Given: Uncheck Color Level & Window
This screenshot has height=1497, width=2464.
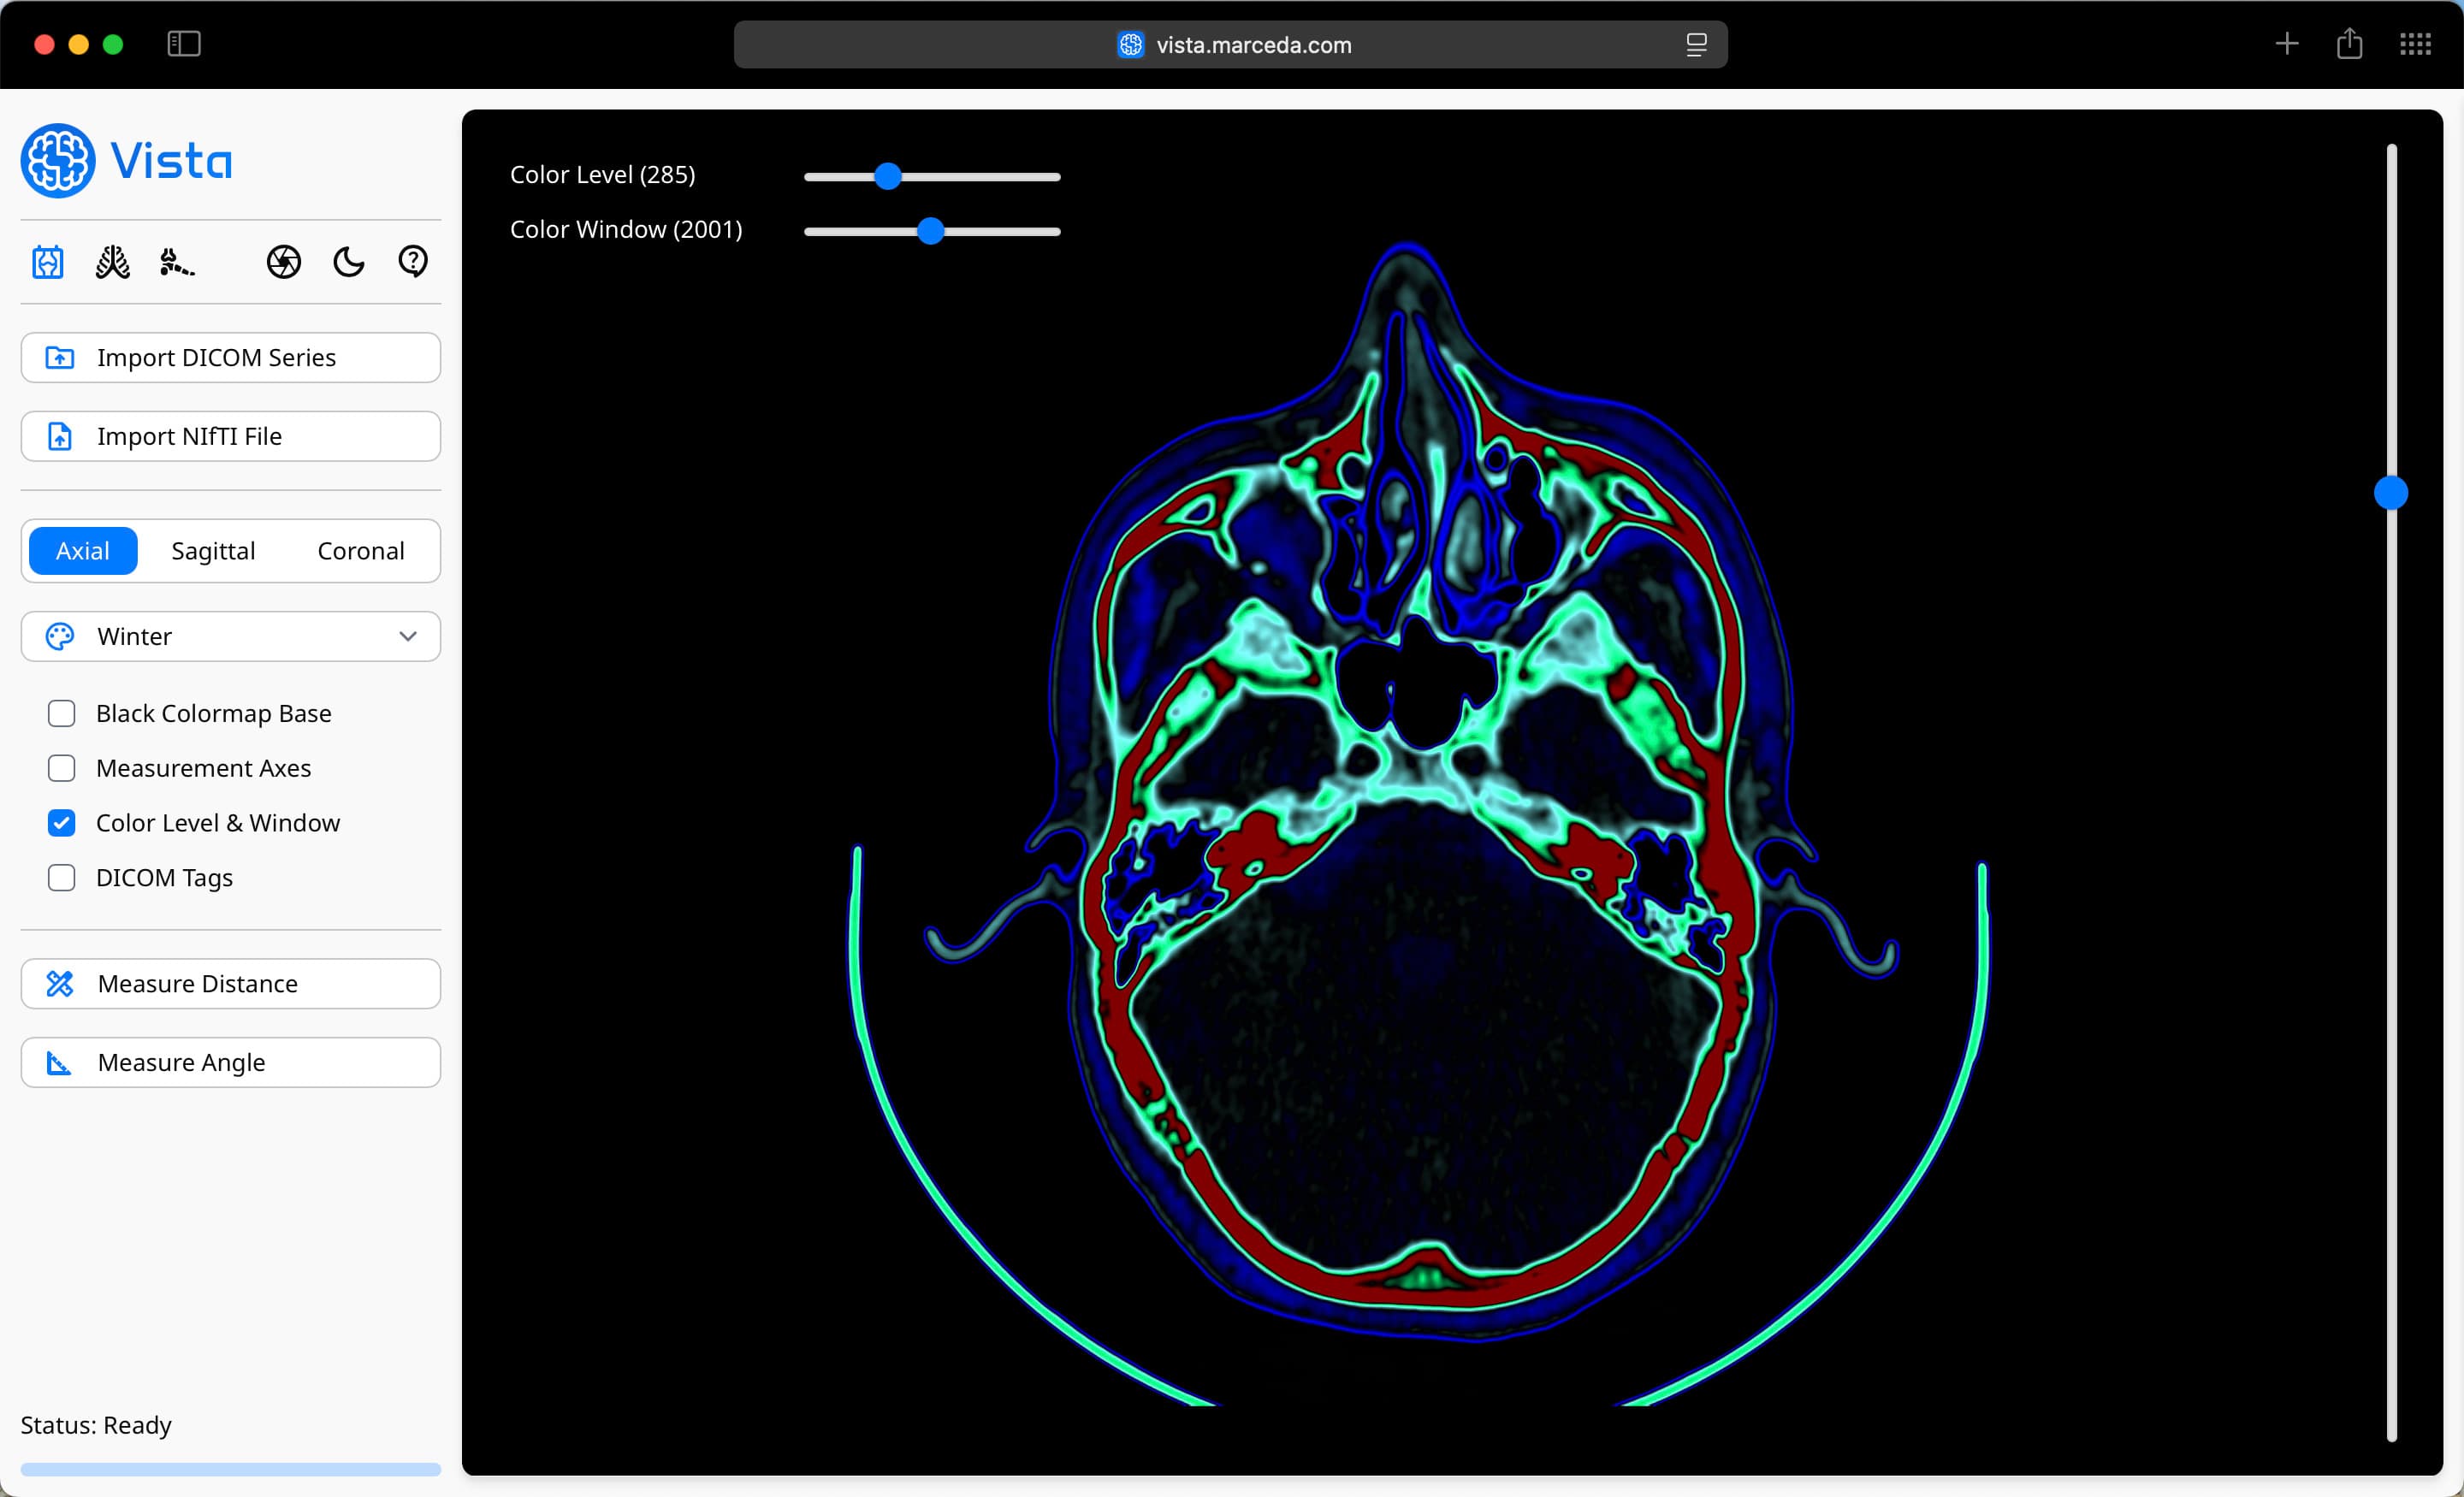Looking at the screenshot, I should coord(62,823).
